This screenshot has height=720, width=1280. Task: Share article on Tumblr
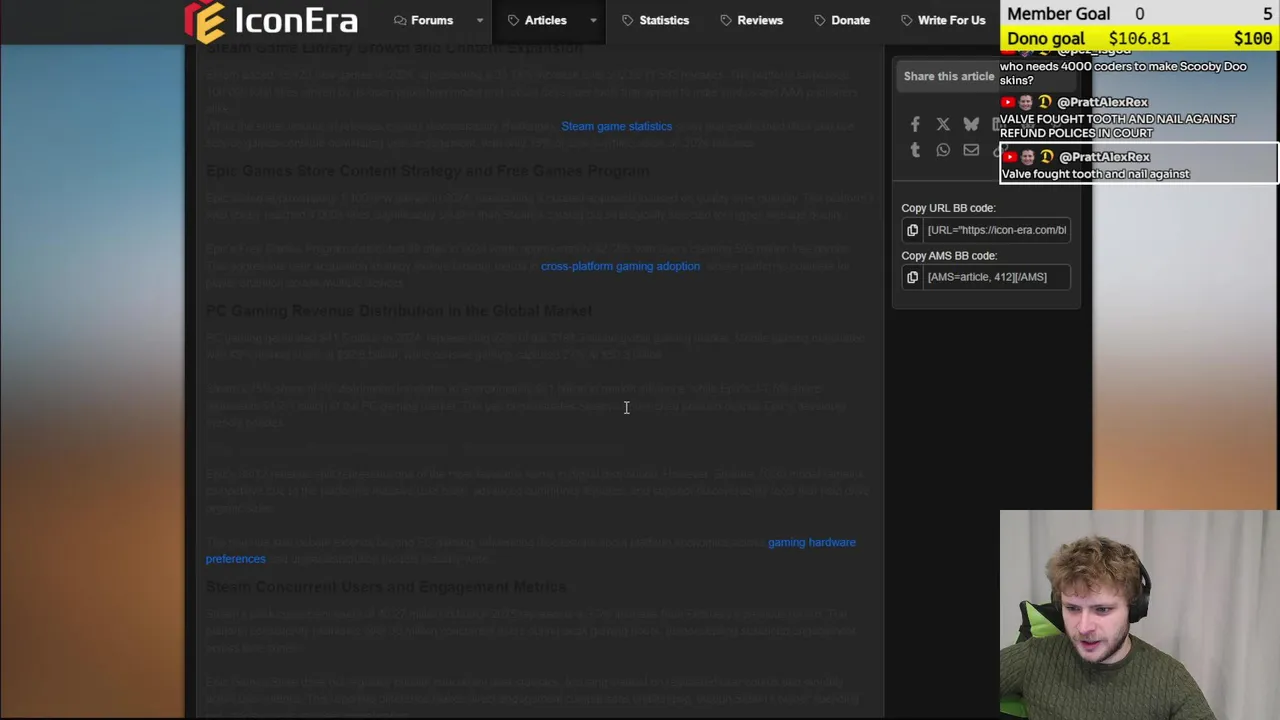click(915, 150)
